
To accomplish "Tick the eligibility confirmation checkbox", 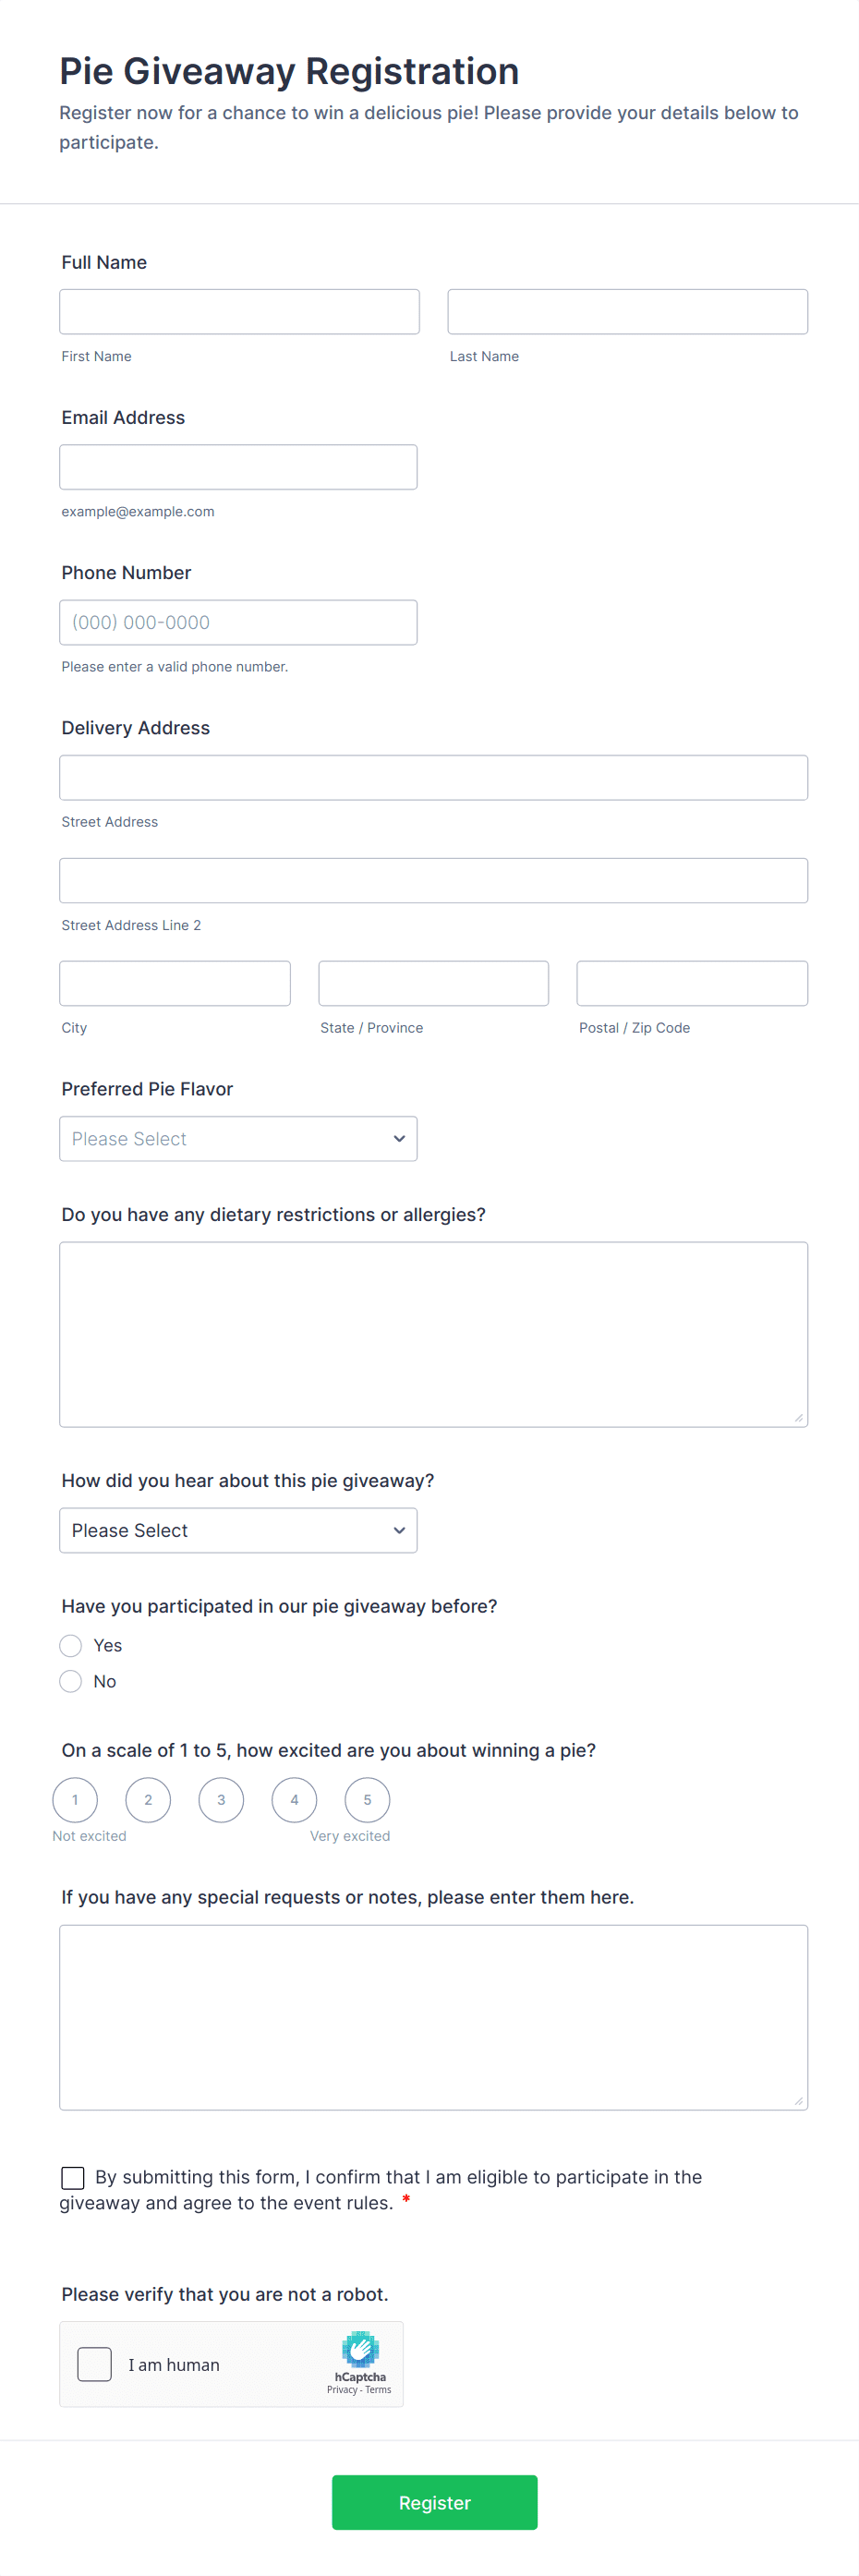I will pyautogui.click(x=73, y=2177).
